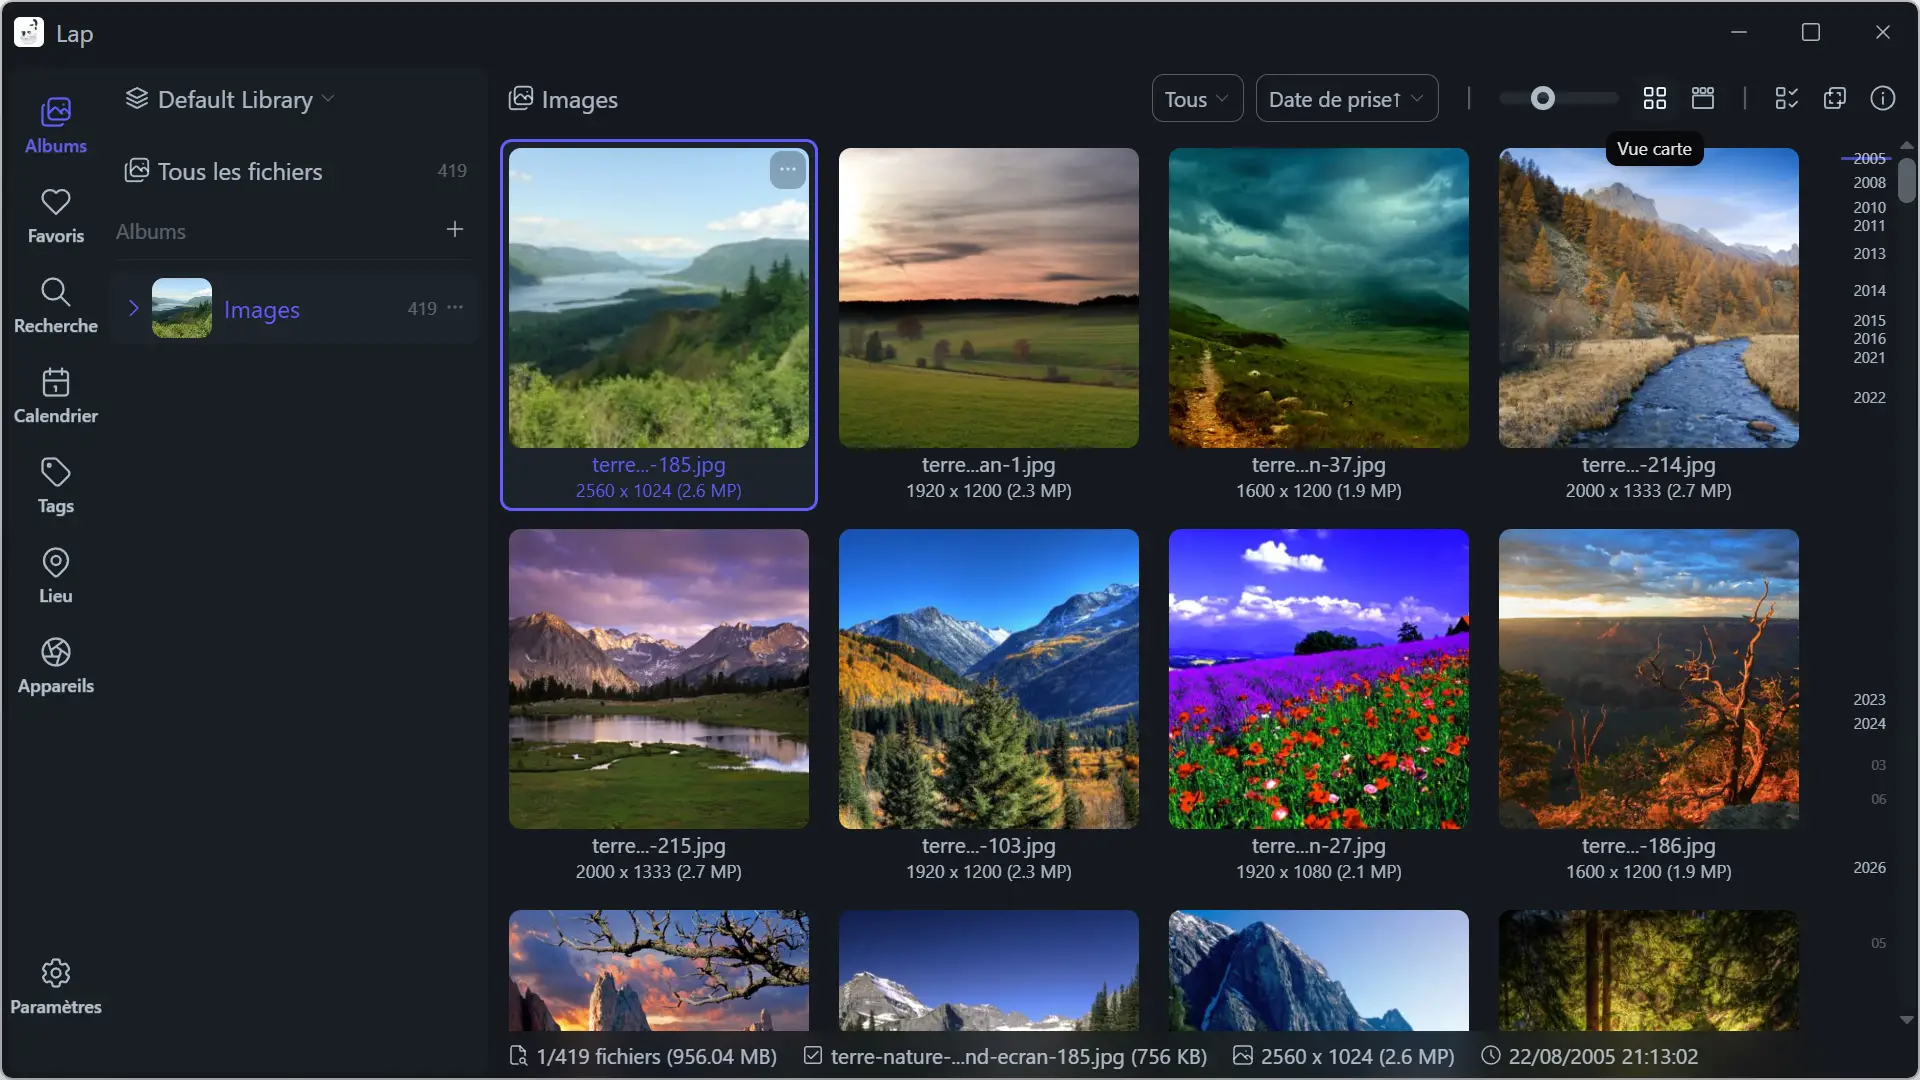This screenshot has width=1920, height=1080.
Task: Click the image size icon in the status bar
Action: tap(1243, 1055)
